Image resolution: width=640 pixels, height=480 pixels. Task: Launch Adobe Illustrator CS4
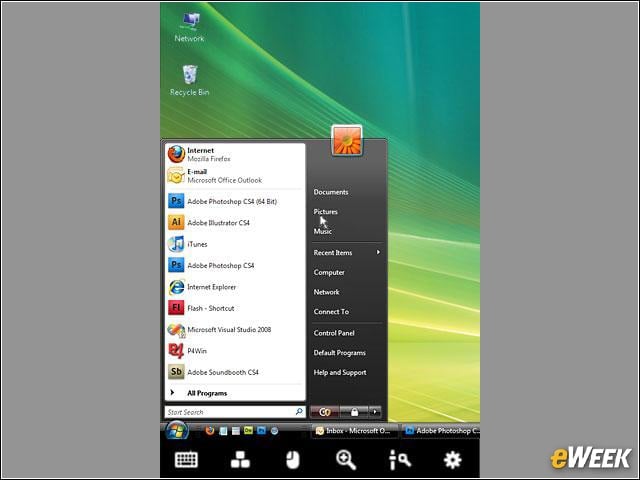(x=235, y=222)
